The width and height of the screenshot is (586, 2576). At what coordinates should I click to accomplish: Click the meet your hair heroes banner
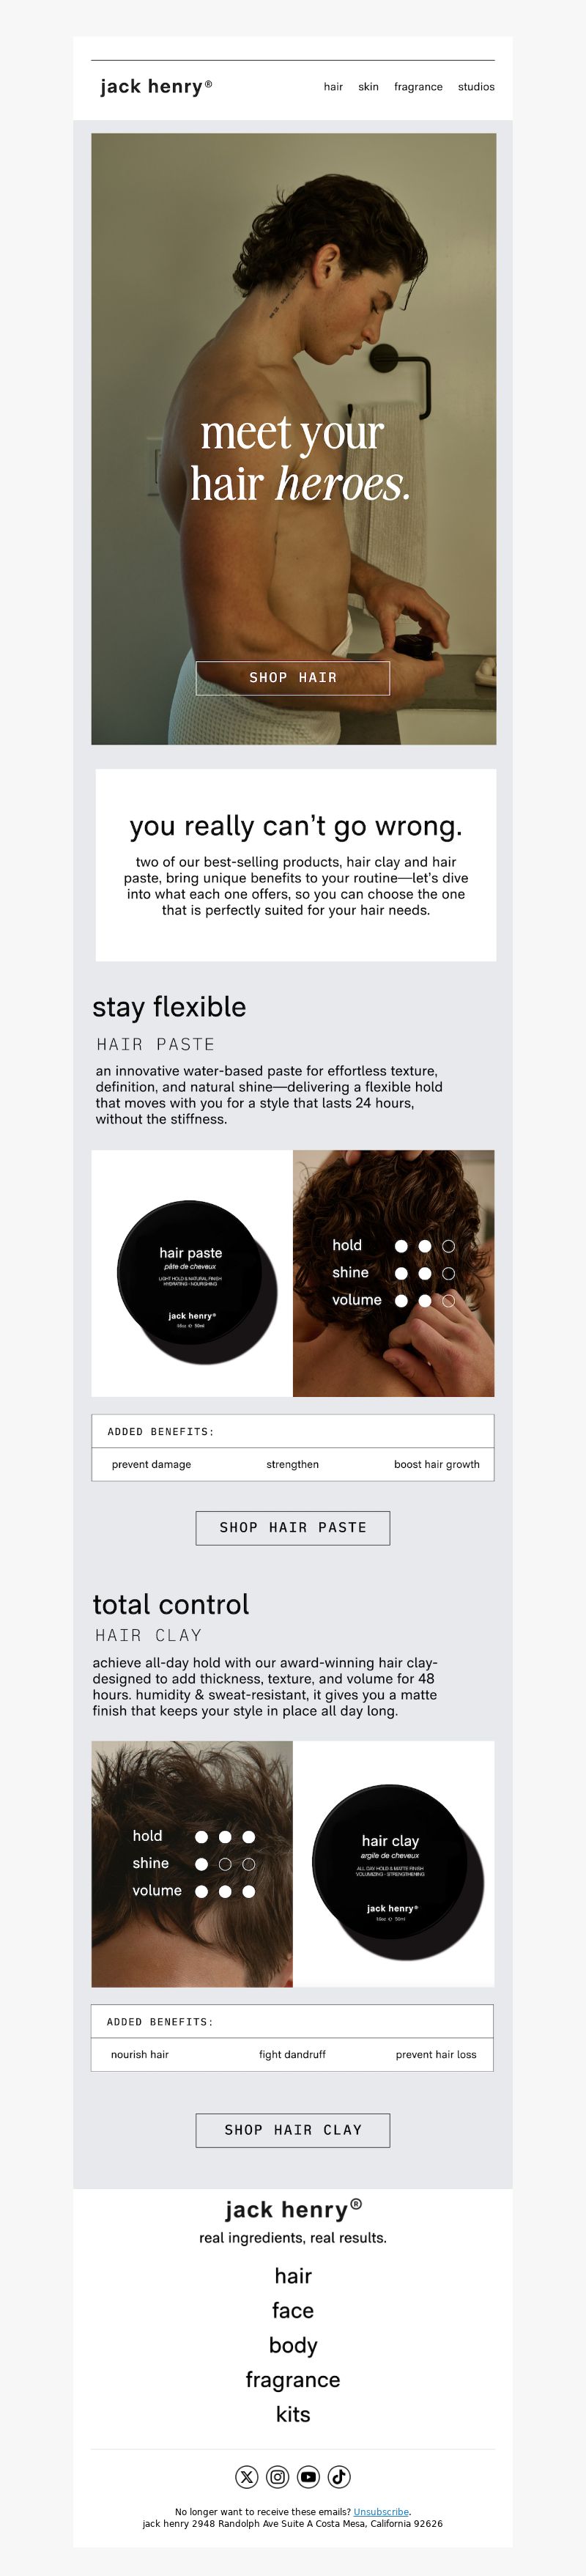[x=294, y=439]
